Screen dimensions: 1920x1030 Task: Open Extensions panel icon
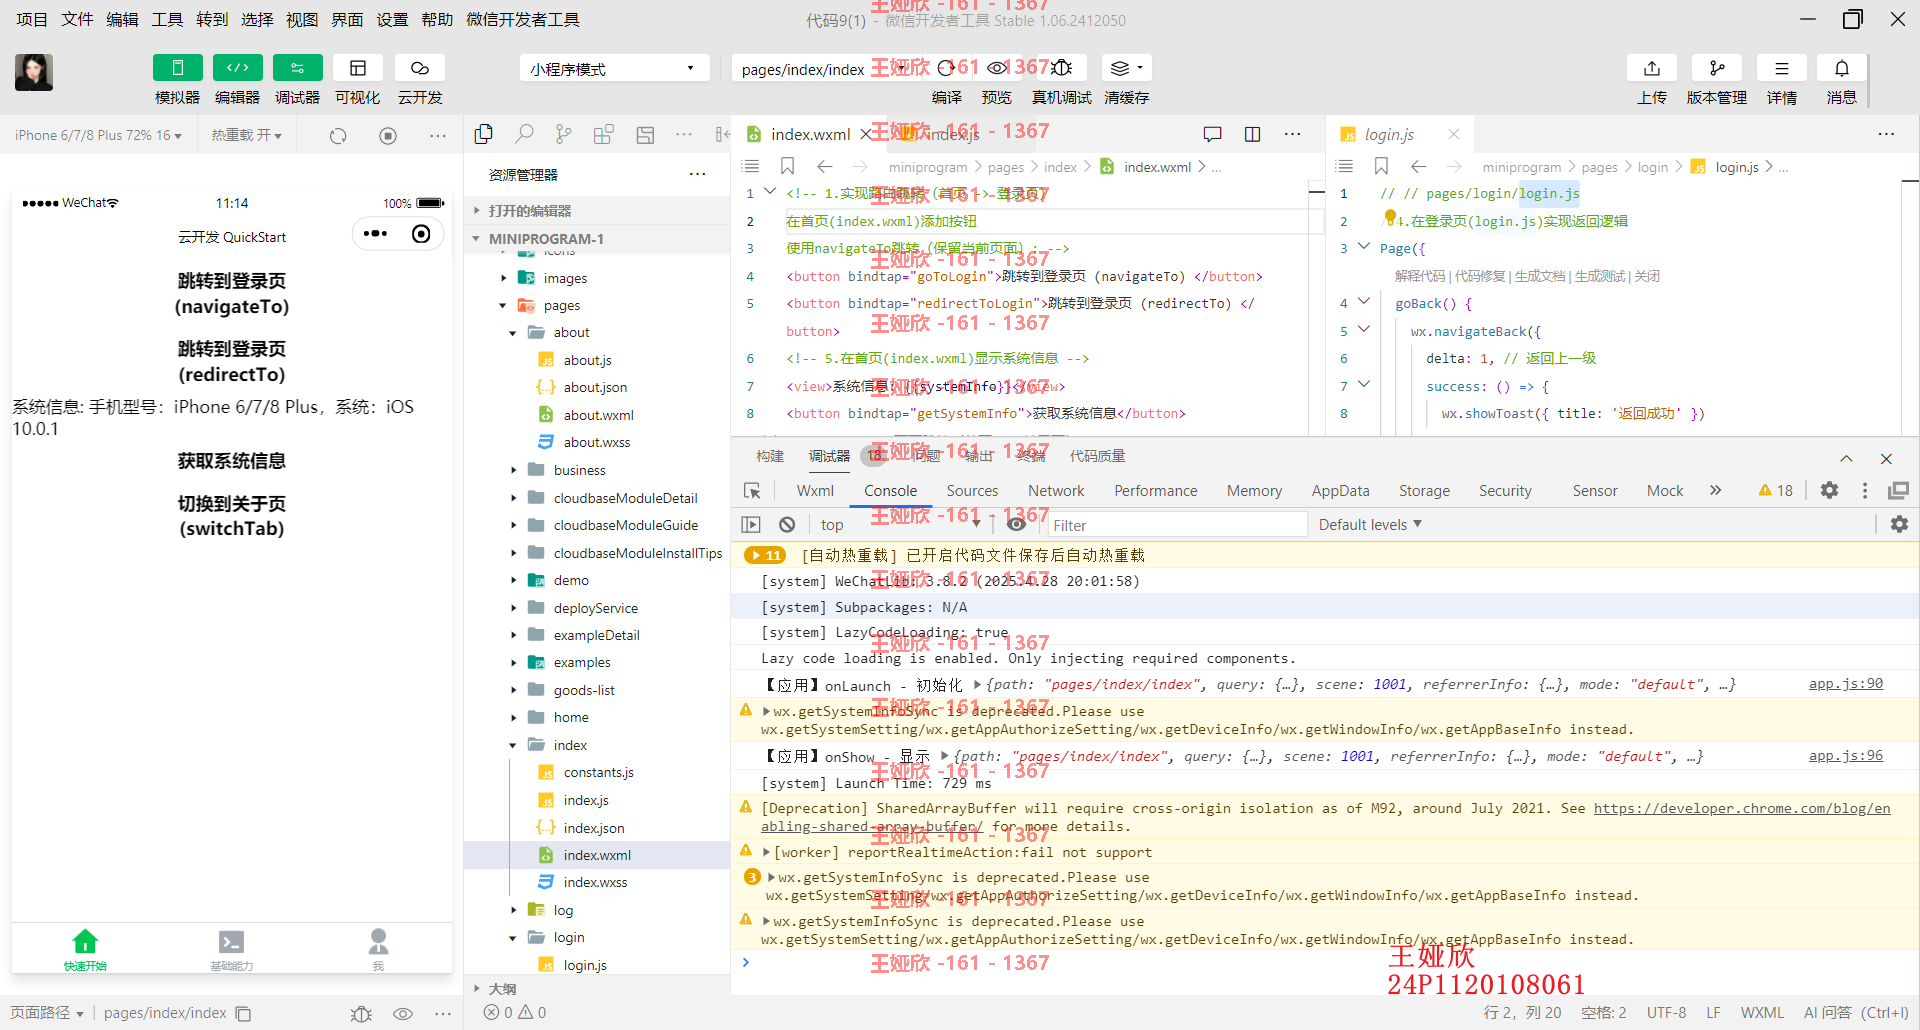point(604,134)
